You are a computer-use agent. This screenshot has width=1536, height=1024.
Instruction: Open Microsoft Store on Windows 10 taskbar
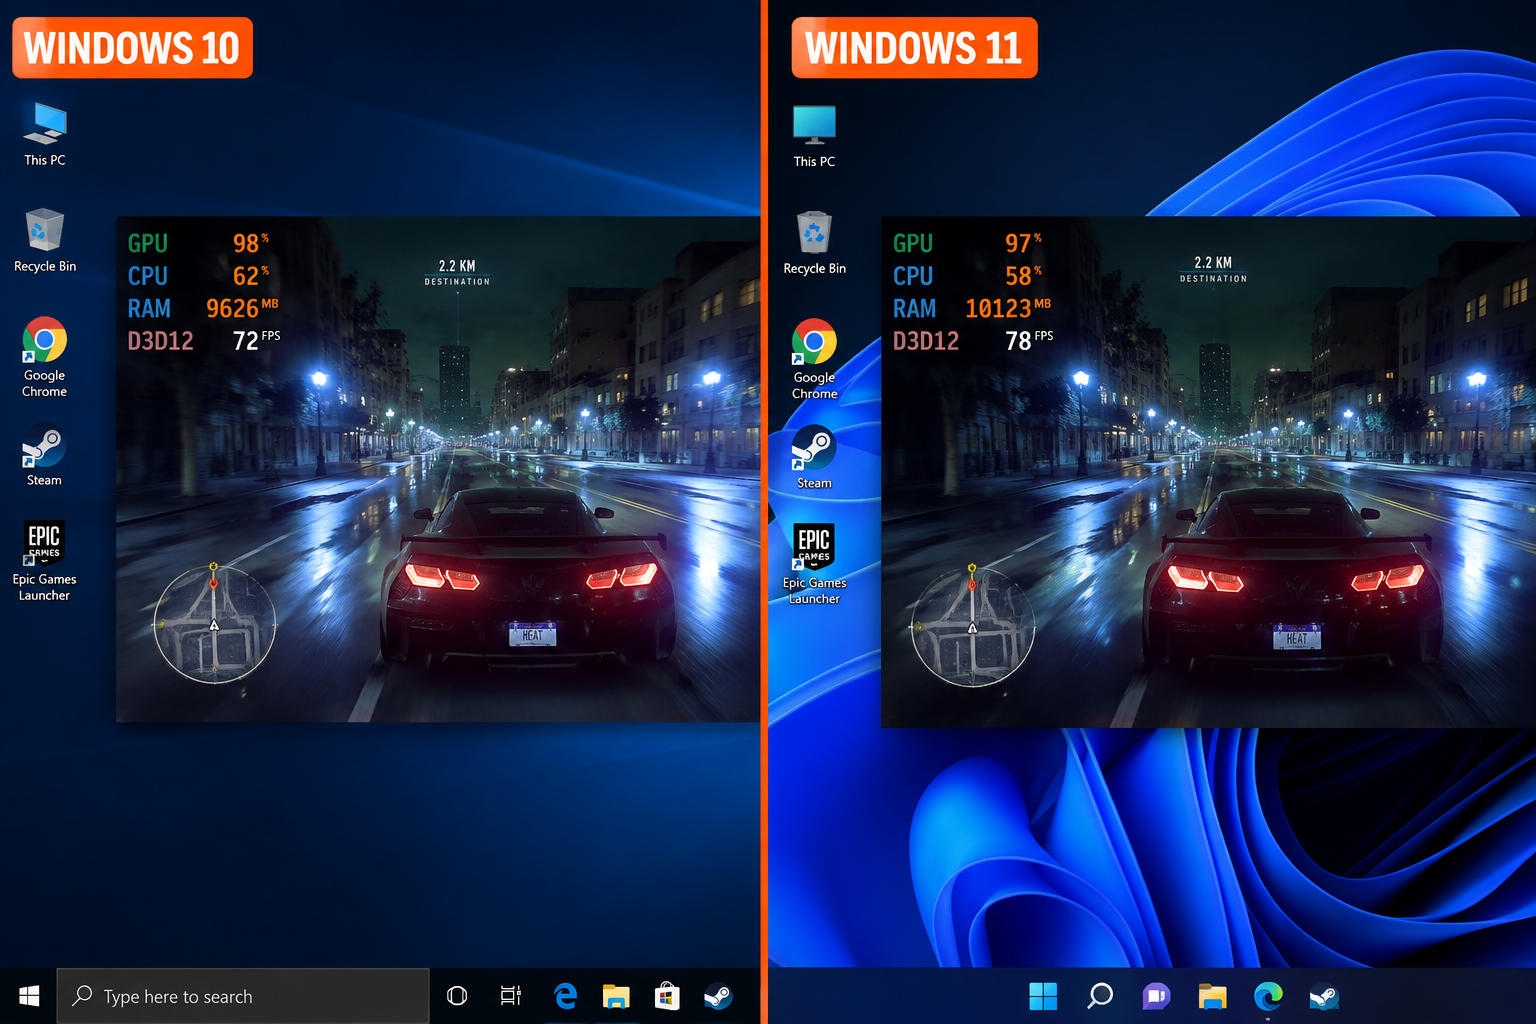[667, 996]
